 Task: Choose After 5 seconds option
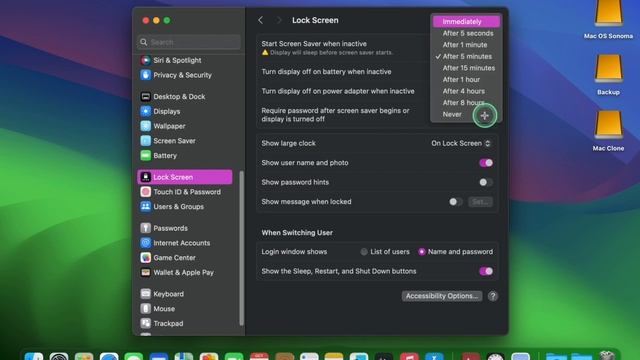466,33
